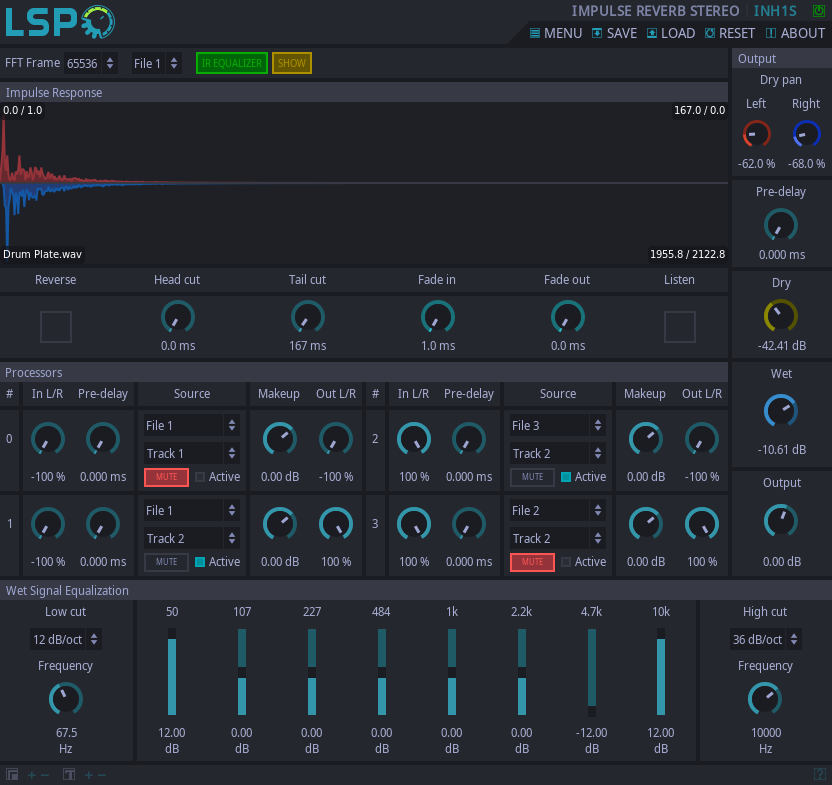The height and width of the screenshot is (785, 832).
Task: Click RESET in the header bar
Action: (730, 33)
